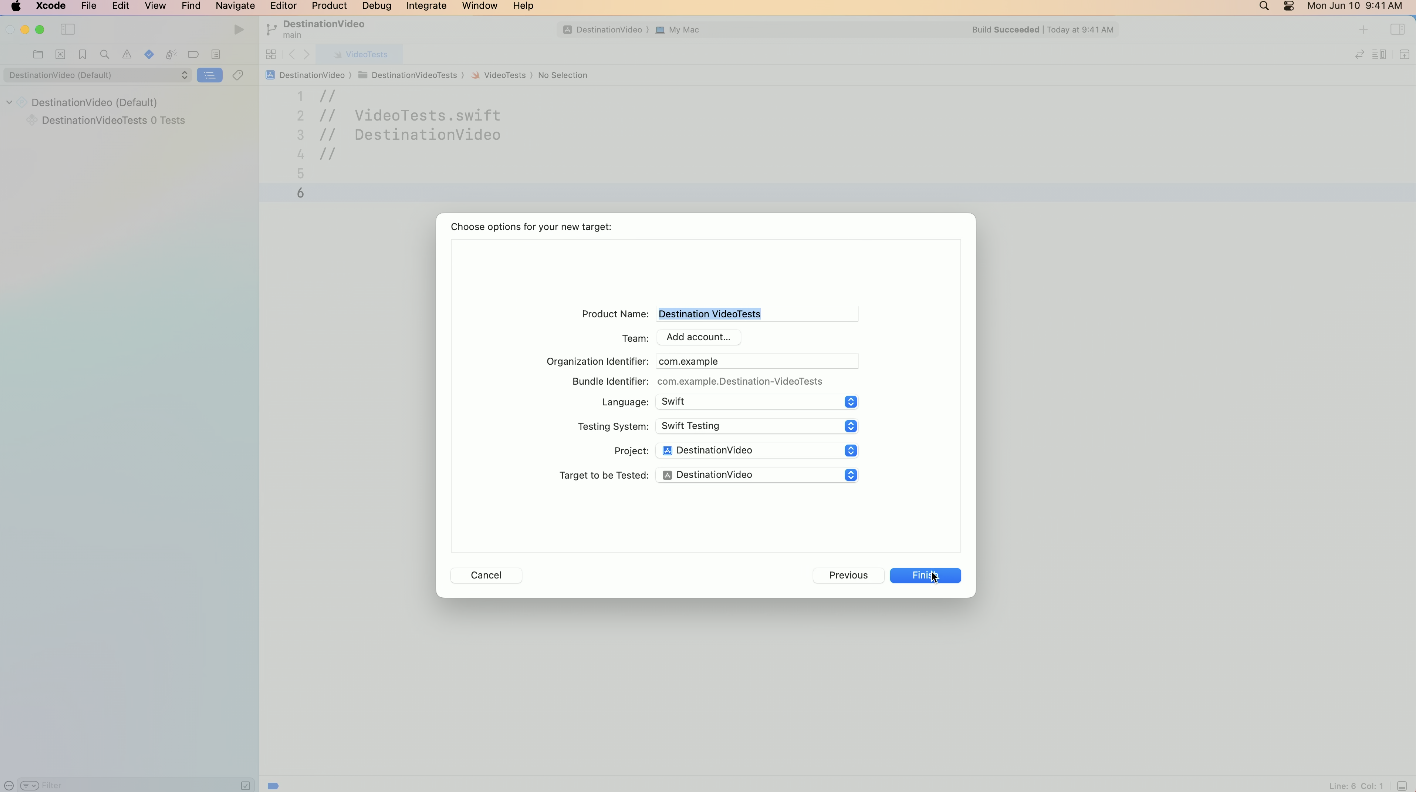Open the related items grid icon
Viewport: 1416px width, 792px height.
pyautogui.click(x=271, y=55)
